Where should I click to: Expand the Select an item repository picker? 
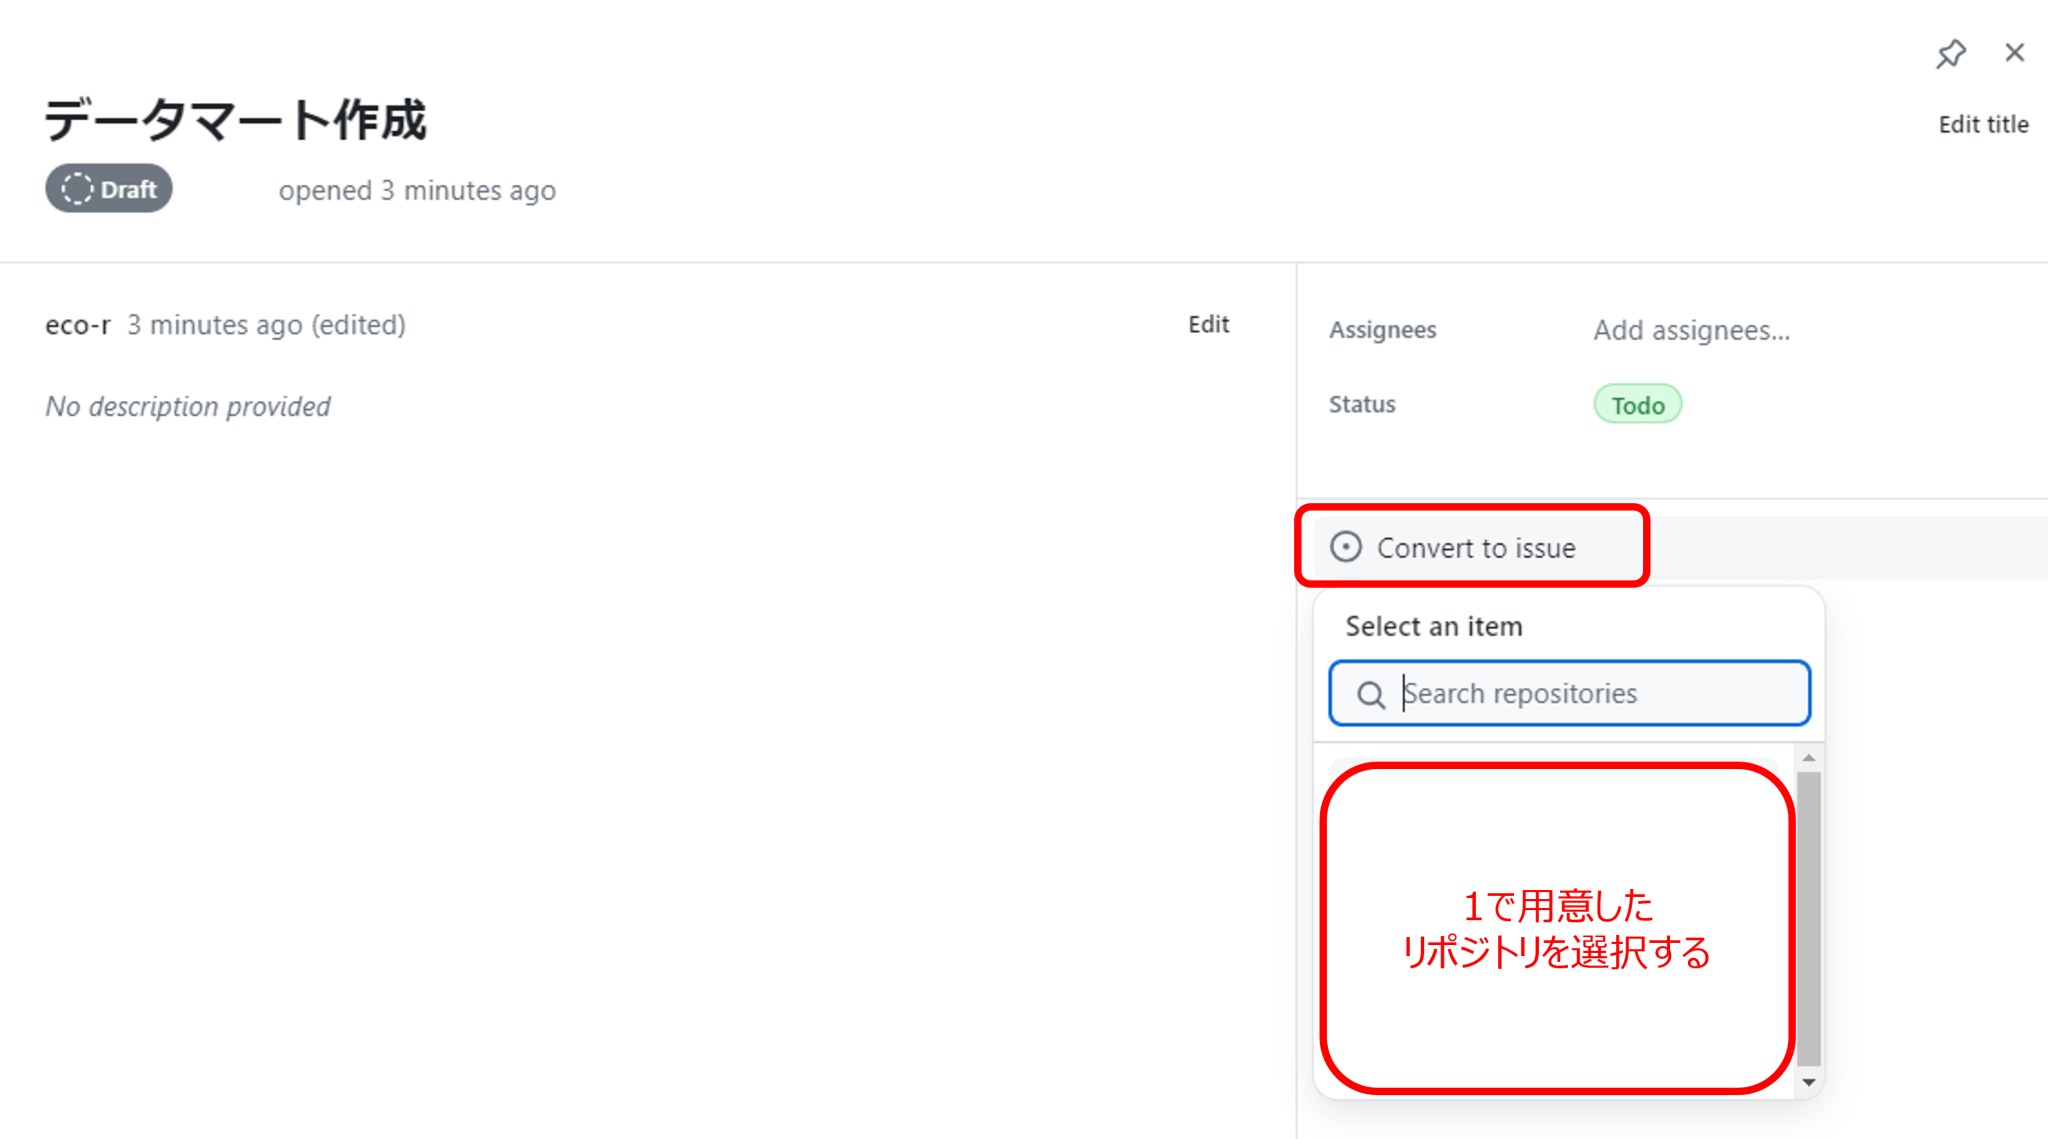point(1433,626)
